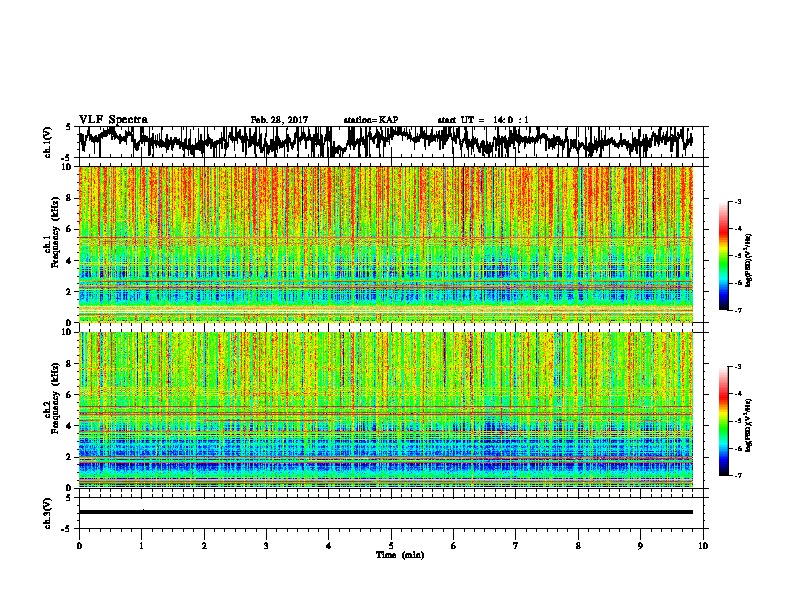Click the time axis tick label '2'
This screenshot has width=792, height=612.
point(204,546)
